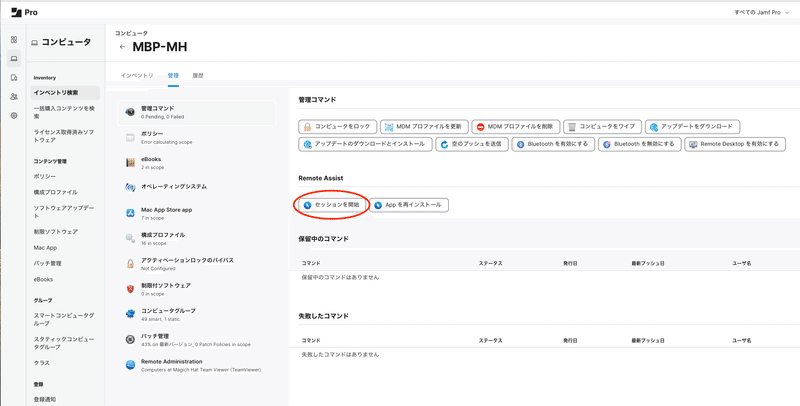Click 発行日 header in 失敗したコマンド table
The image size is (800, 406).
click(x=570, y=340)
